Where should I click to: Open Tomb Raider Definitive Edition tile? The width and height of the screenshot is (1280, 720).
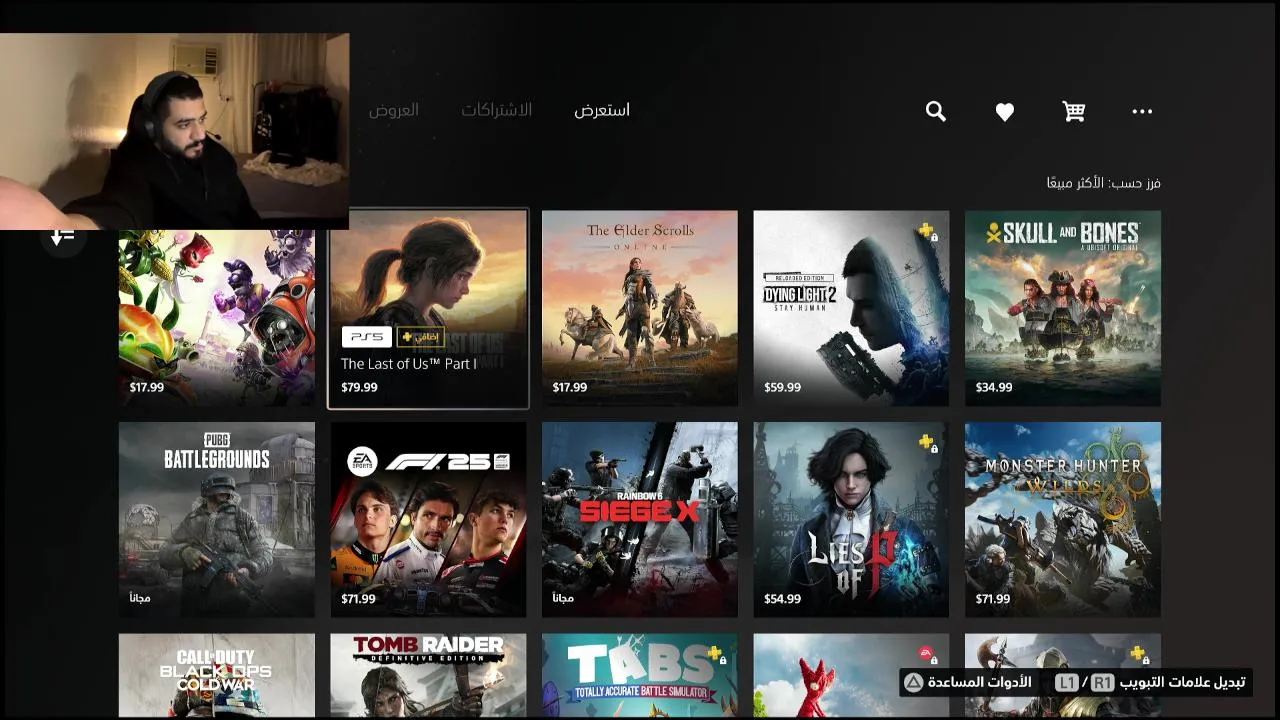pos(428,676)
